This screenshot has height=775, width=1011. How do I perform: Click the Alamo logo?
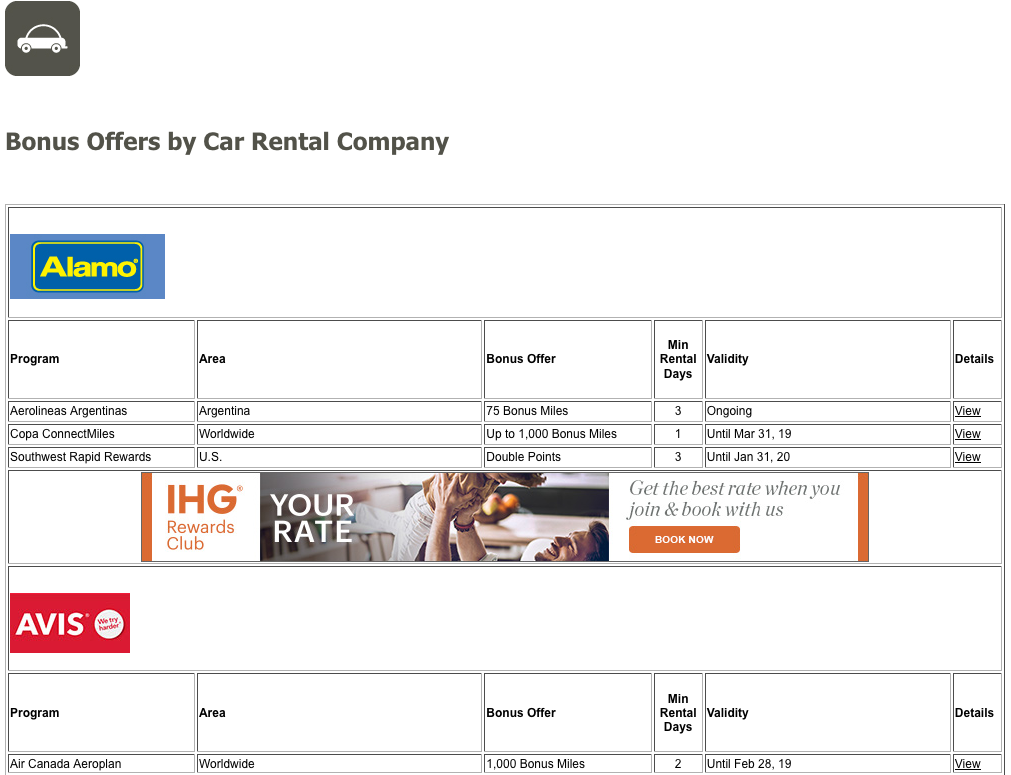88,266
